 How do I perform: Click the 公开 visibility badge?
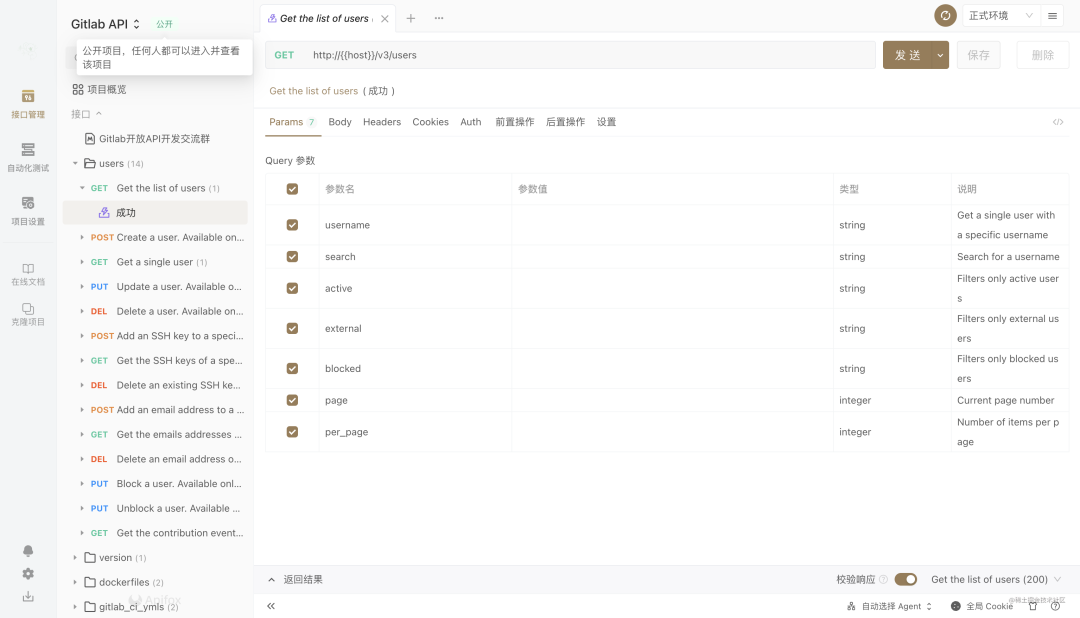164,24
